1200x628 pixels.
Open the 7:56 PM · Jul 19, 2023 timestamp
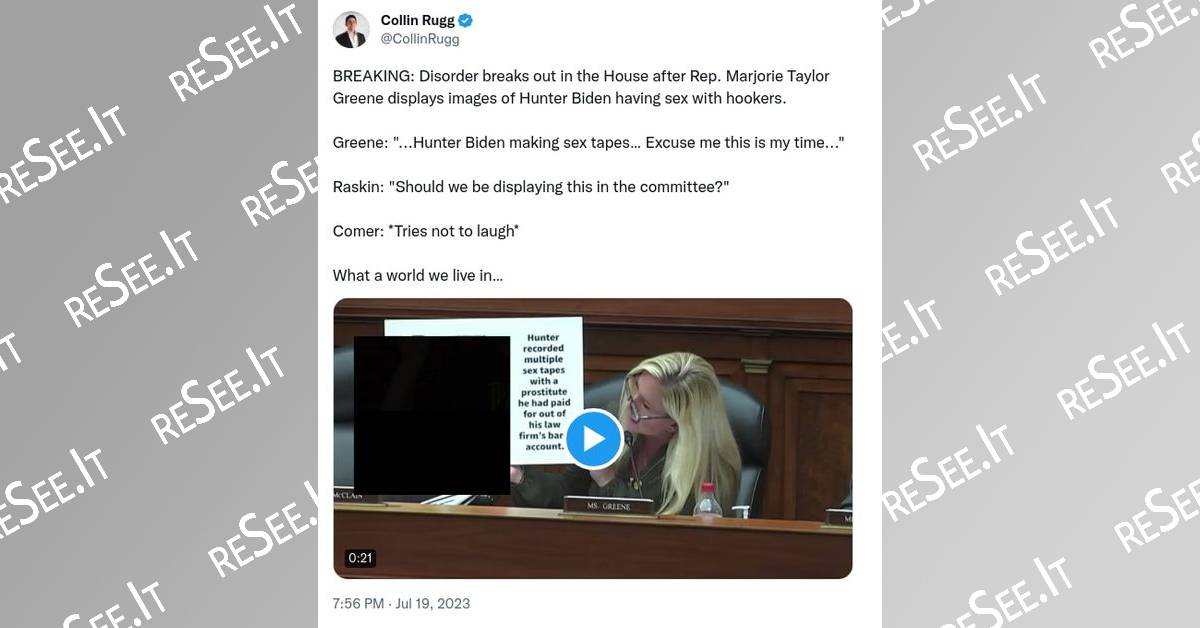pyautogui.click(x=401, y=603)
